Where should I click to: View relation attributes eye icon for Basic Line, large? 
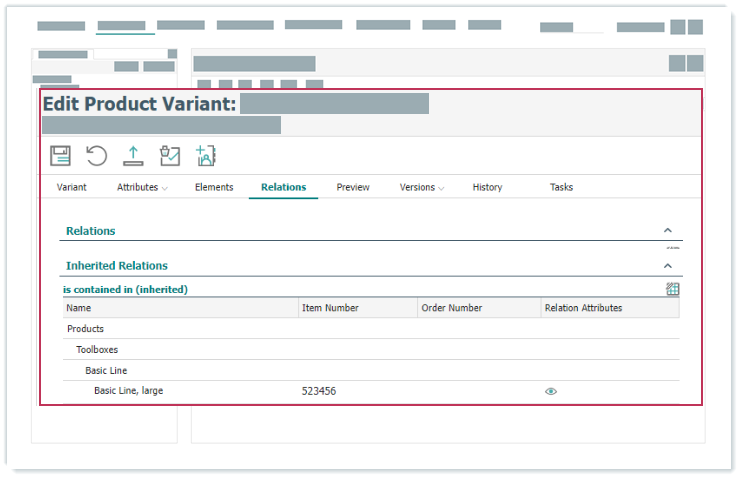click(x=550, y=392)
